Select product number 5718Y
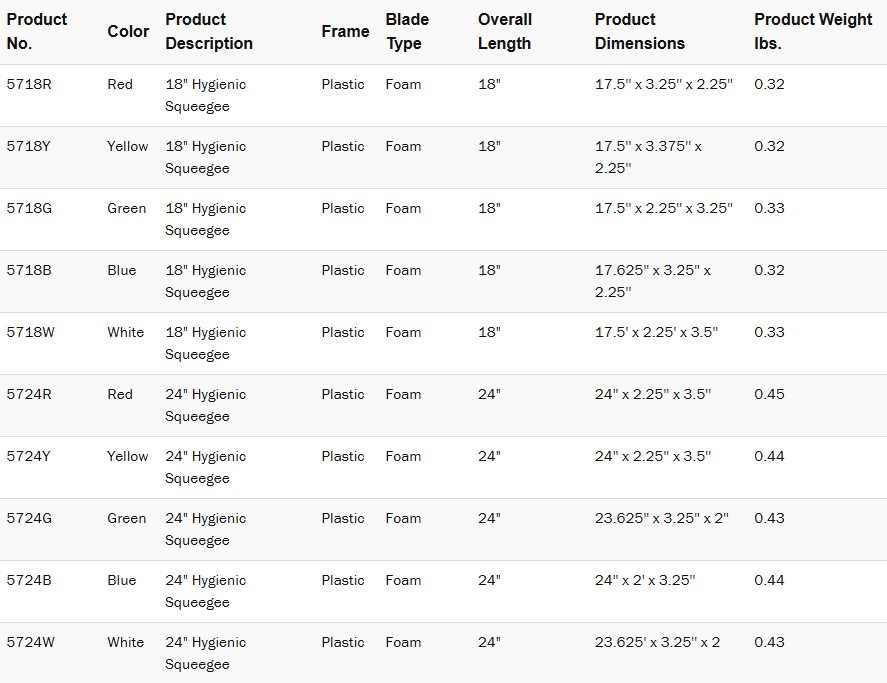 pos(28,146)
